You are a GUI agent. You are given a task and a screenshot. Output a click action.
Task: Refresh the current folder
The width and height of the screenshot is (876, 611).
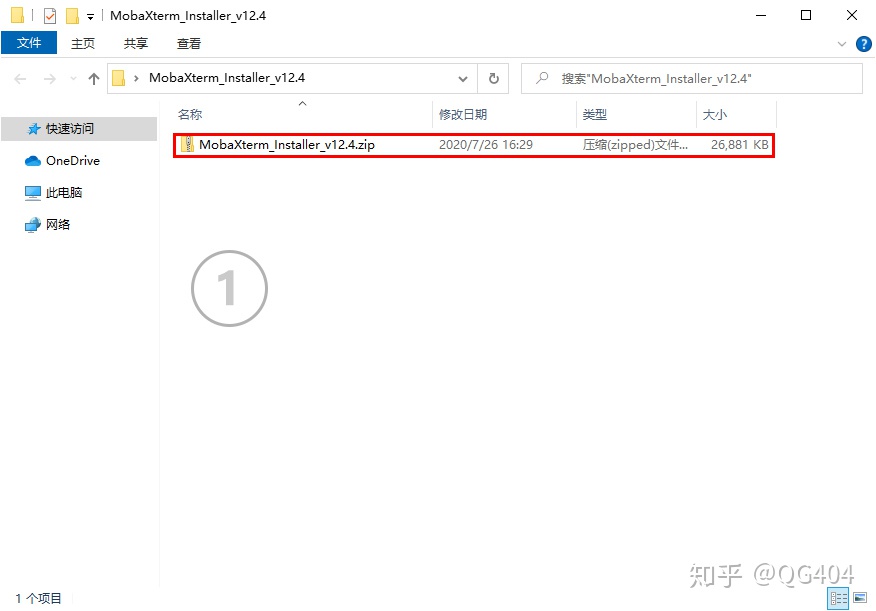pyautogui.click(x=493, y=79)
